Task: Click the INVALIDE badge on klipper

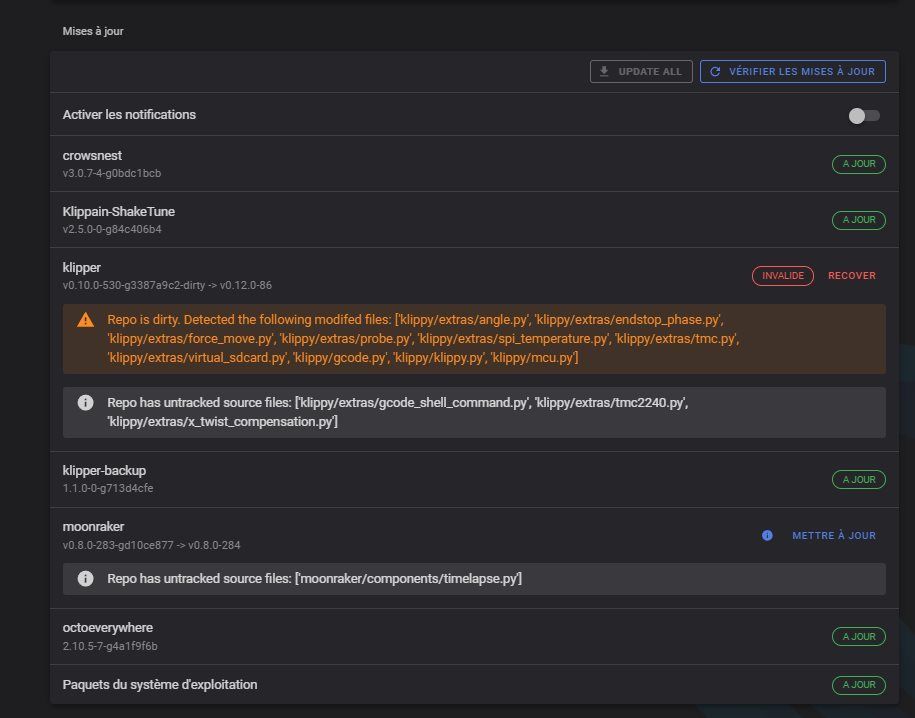Action: point(783,276)
